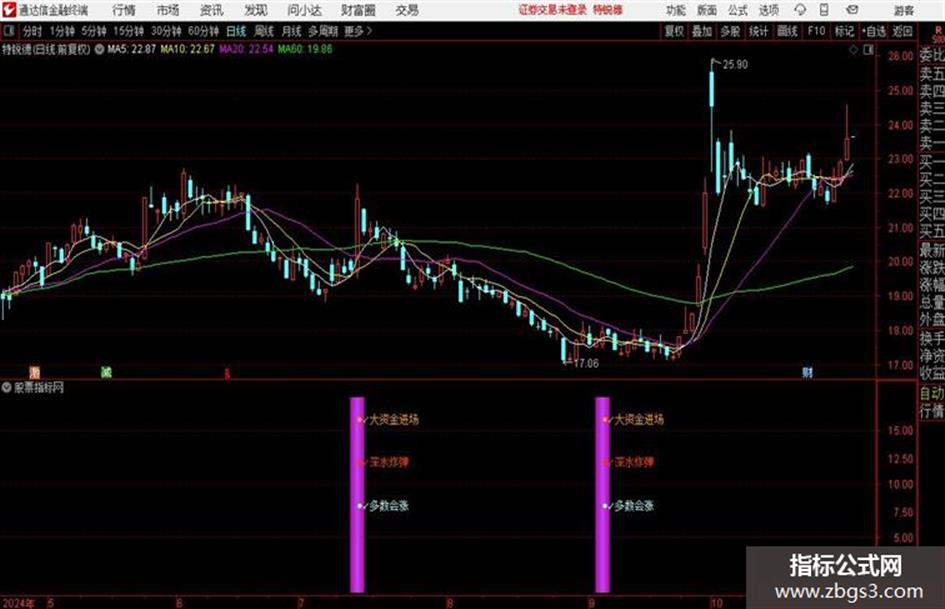945x609 pixels.
Task: Click the 17.06 low price label
Action: coord(586,364)
